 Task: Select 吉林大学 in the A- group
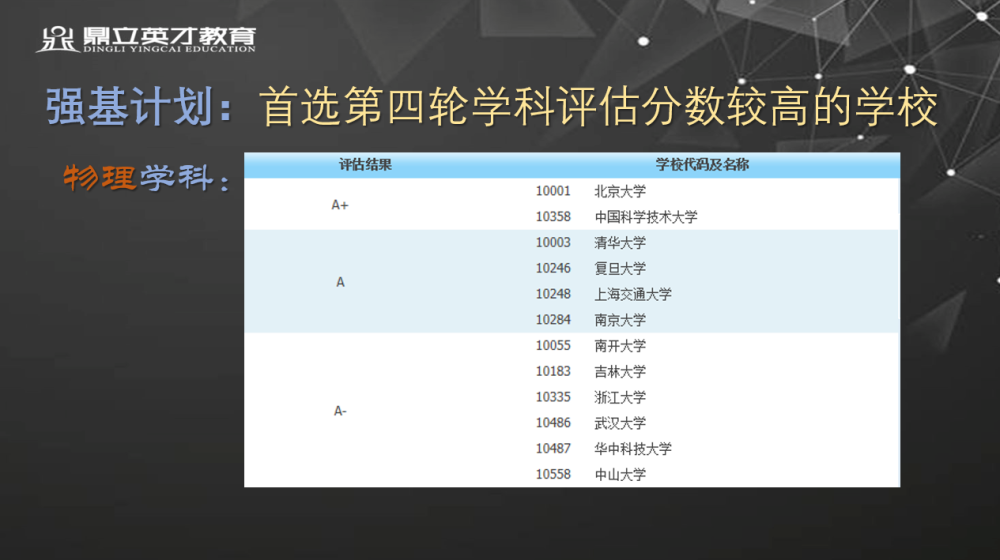[620, 372]
